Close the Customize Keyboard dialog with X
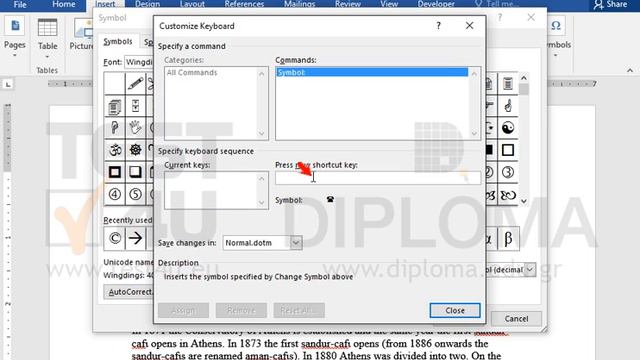Screen dimensions: 640x360 coord(469,26)
